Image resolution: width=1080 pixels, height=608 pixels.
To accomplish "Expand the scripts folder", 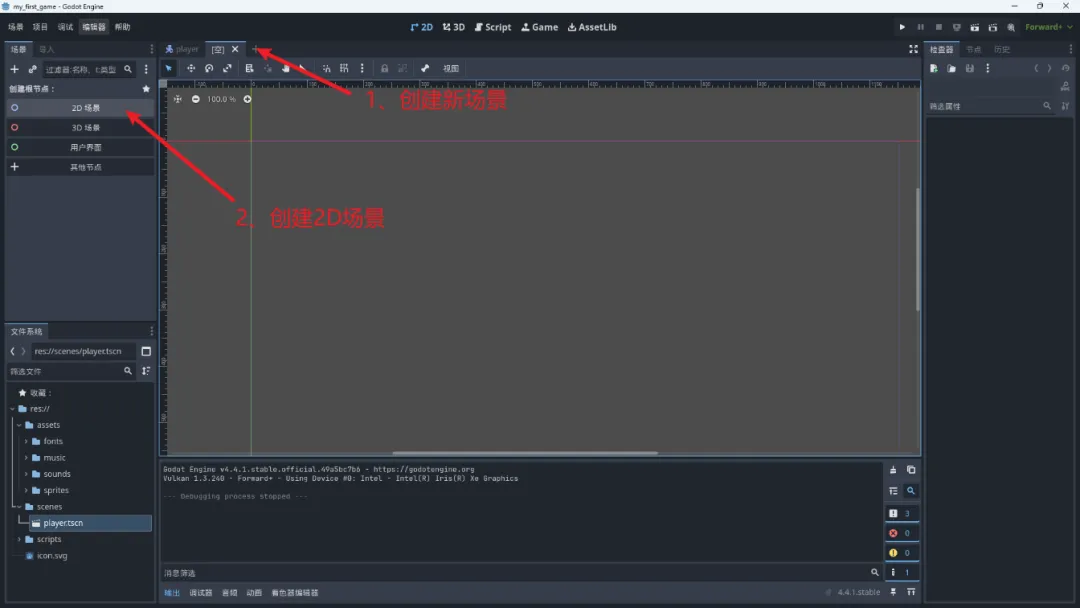I will coord(19,539).
